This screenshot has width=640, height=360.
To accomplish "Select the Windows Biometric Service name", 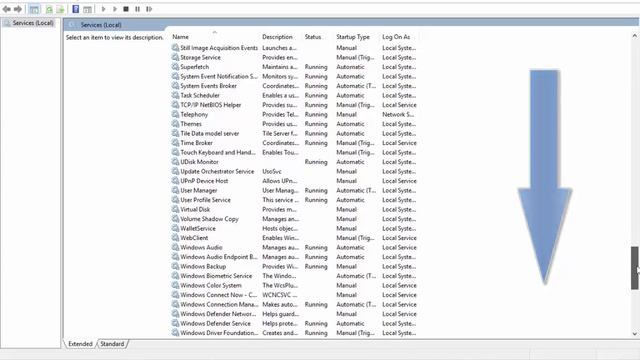I will click(216, 276).
